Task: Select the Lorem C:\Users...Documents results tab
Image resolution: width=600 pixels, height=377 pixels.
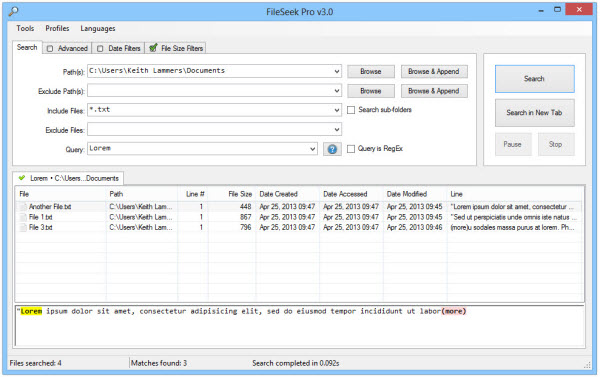Action: (68, 178)
